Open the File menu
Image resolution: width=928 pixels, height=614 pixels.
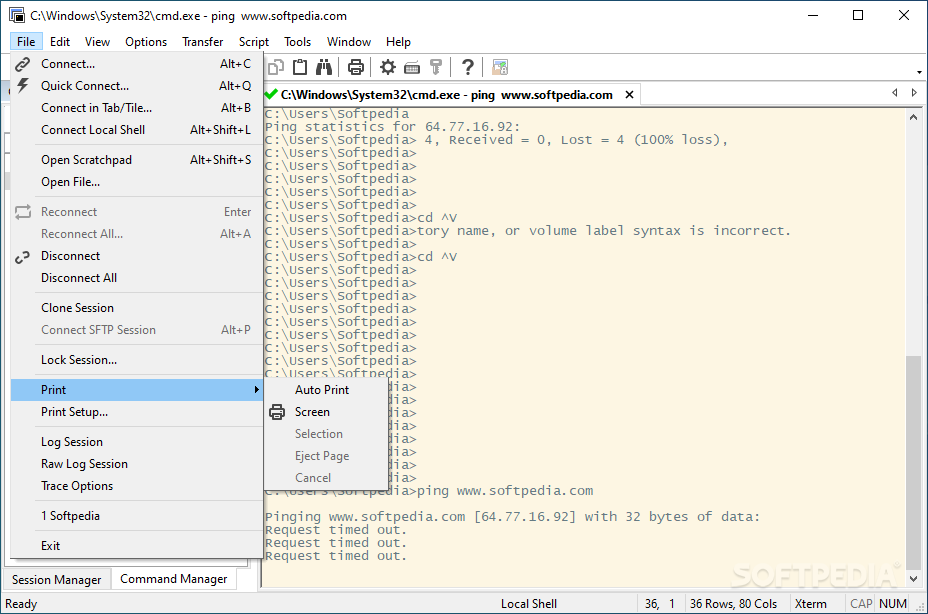[26, 41]
